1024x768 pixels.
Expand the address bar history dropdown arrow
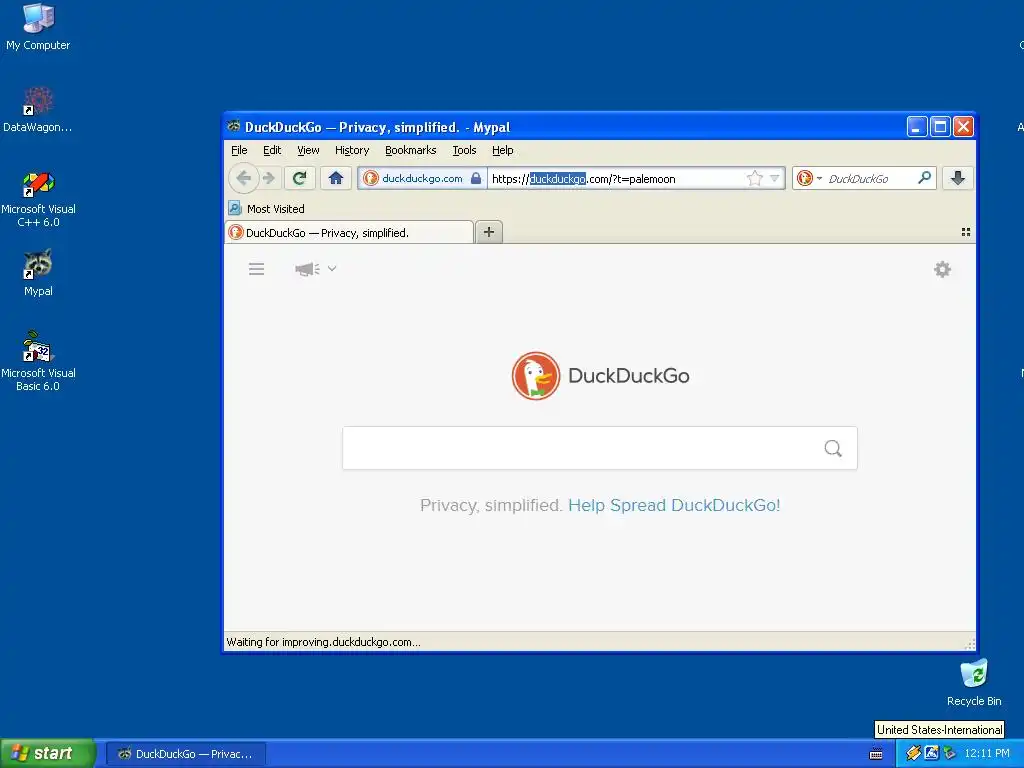[775, 178]
